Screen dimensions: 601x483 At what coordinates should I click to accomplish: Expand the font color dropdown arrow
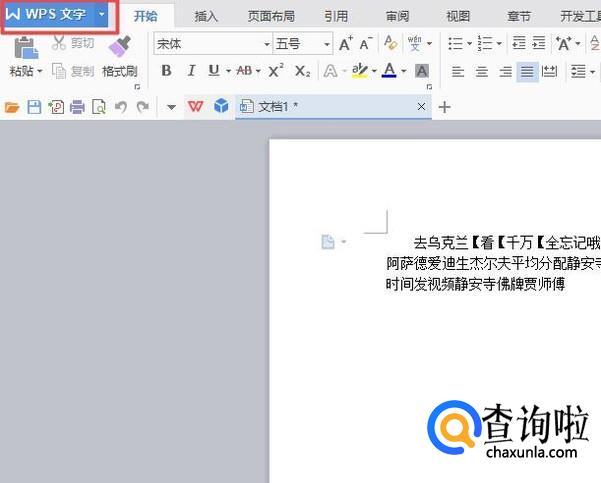click(404, 71)
